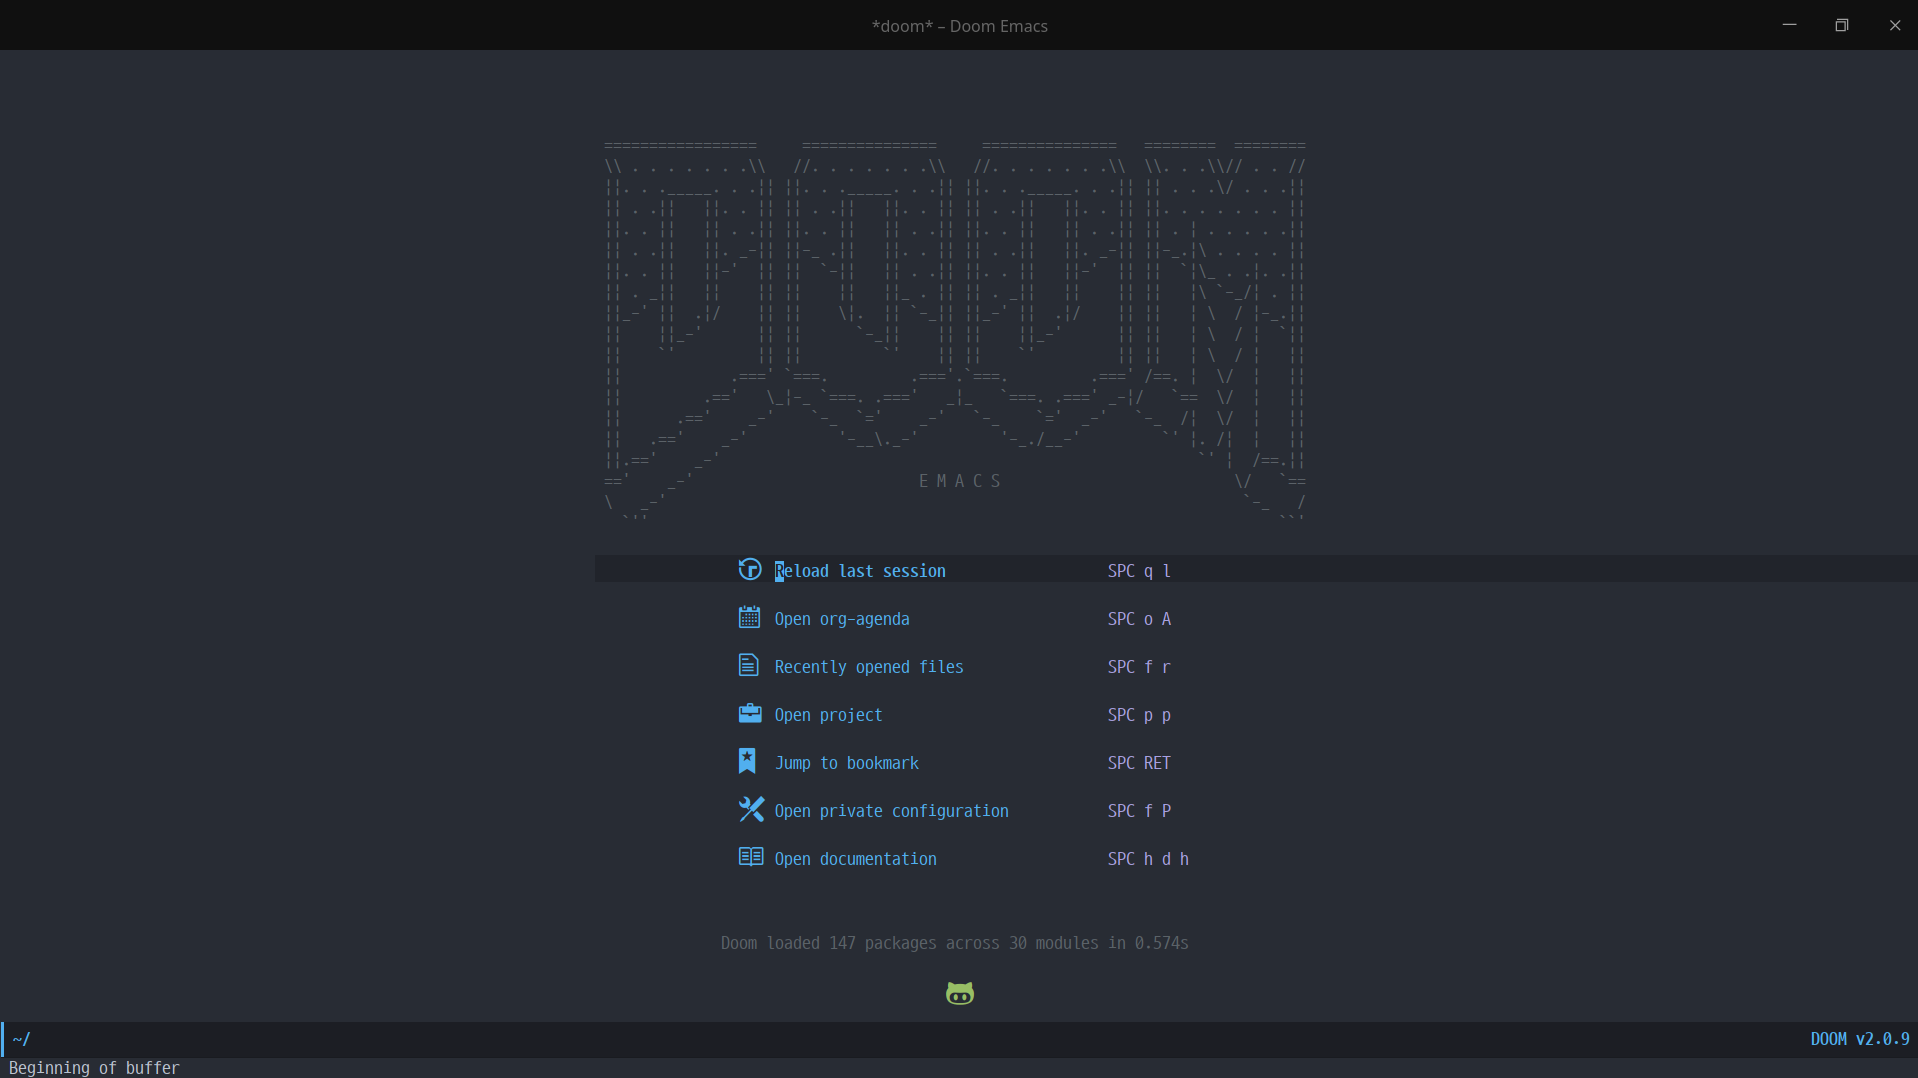Click the recently opened files document icon

coord(748,665)
